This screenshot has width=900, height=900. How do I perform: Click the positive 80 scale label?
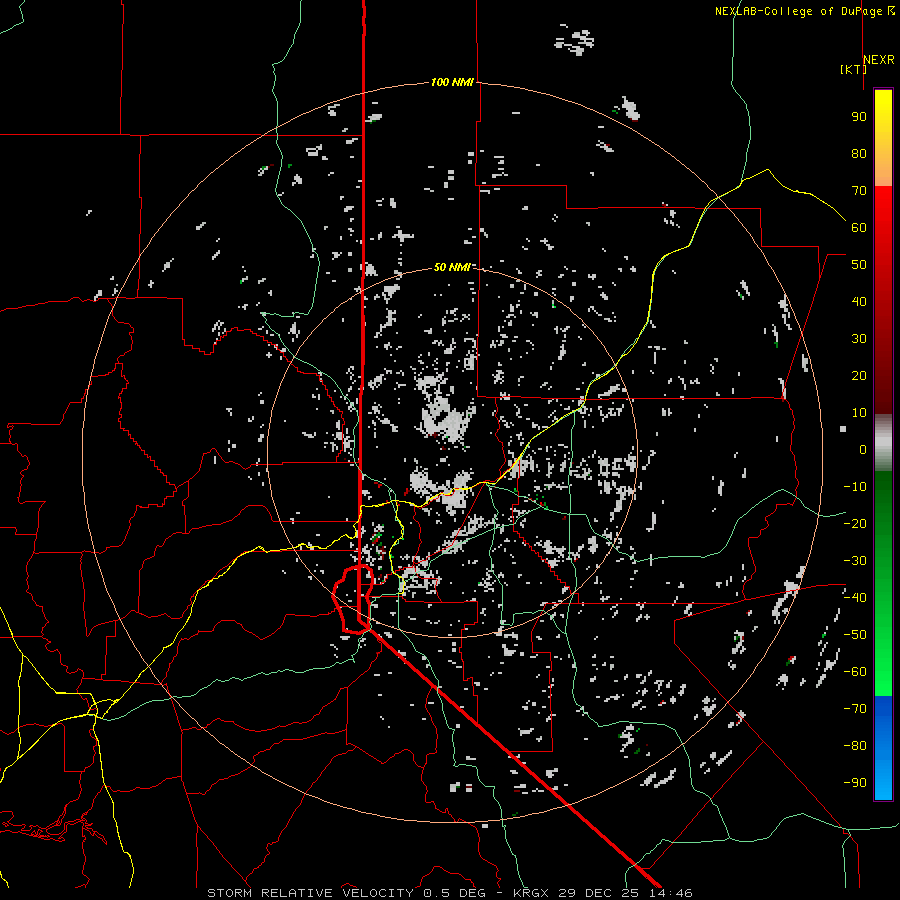point(859,154)
